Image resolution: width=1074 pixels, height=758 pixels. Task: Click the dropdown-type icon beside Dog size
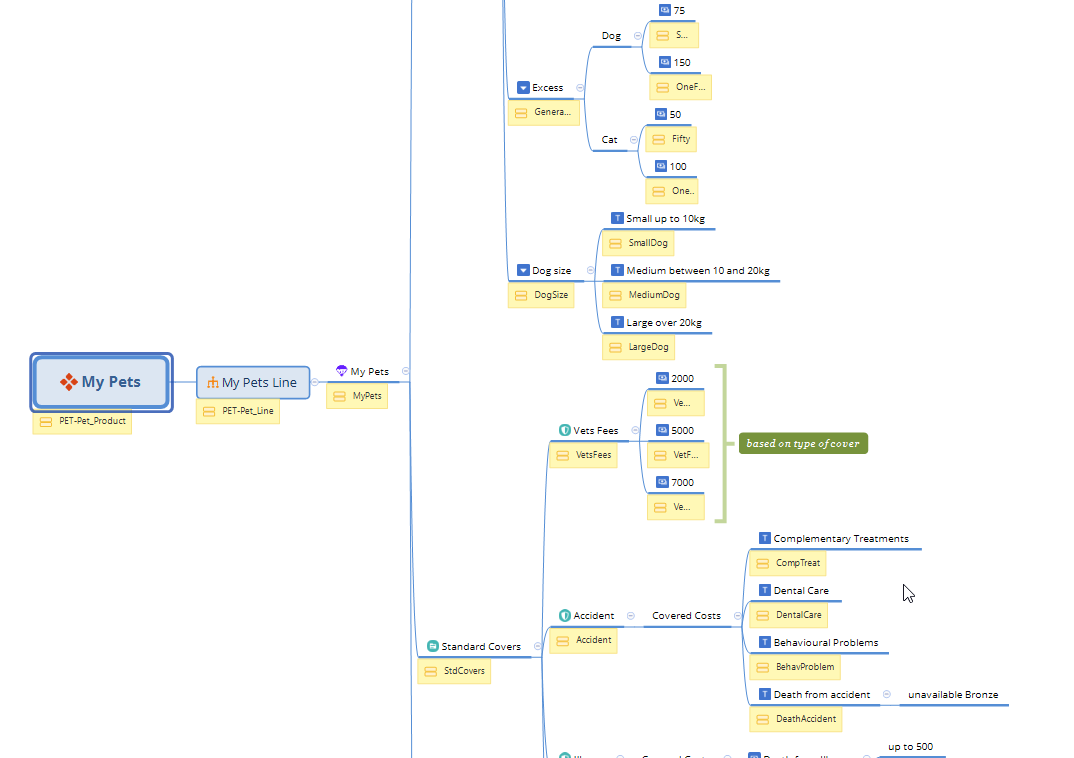523,271
